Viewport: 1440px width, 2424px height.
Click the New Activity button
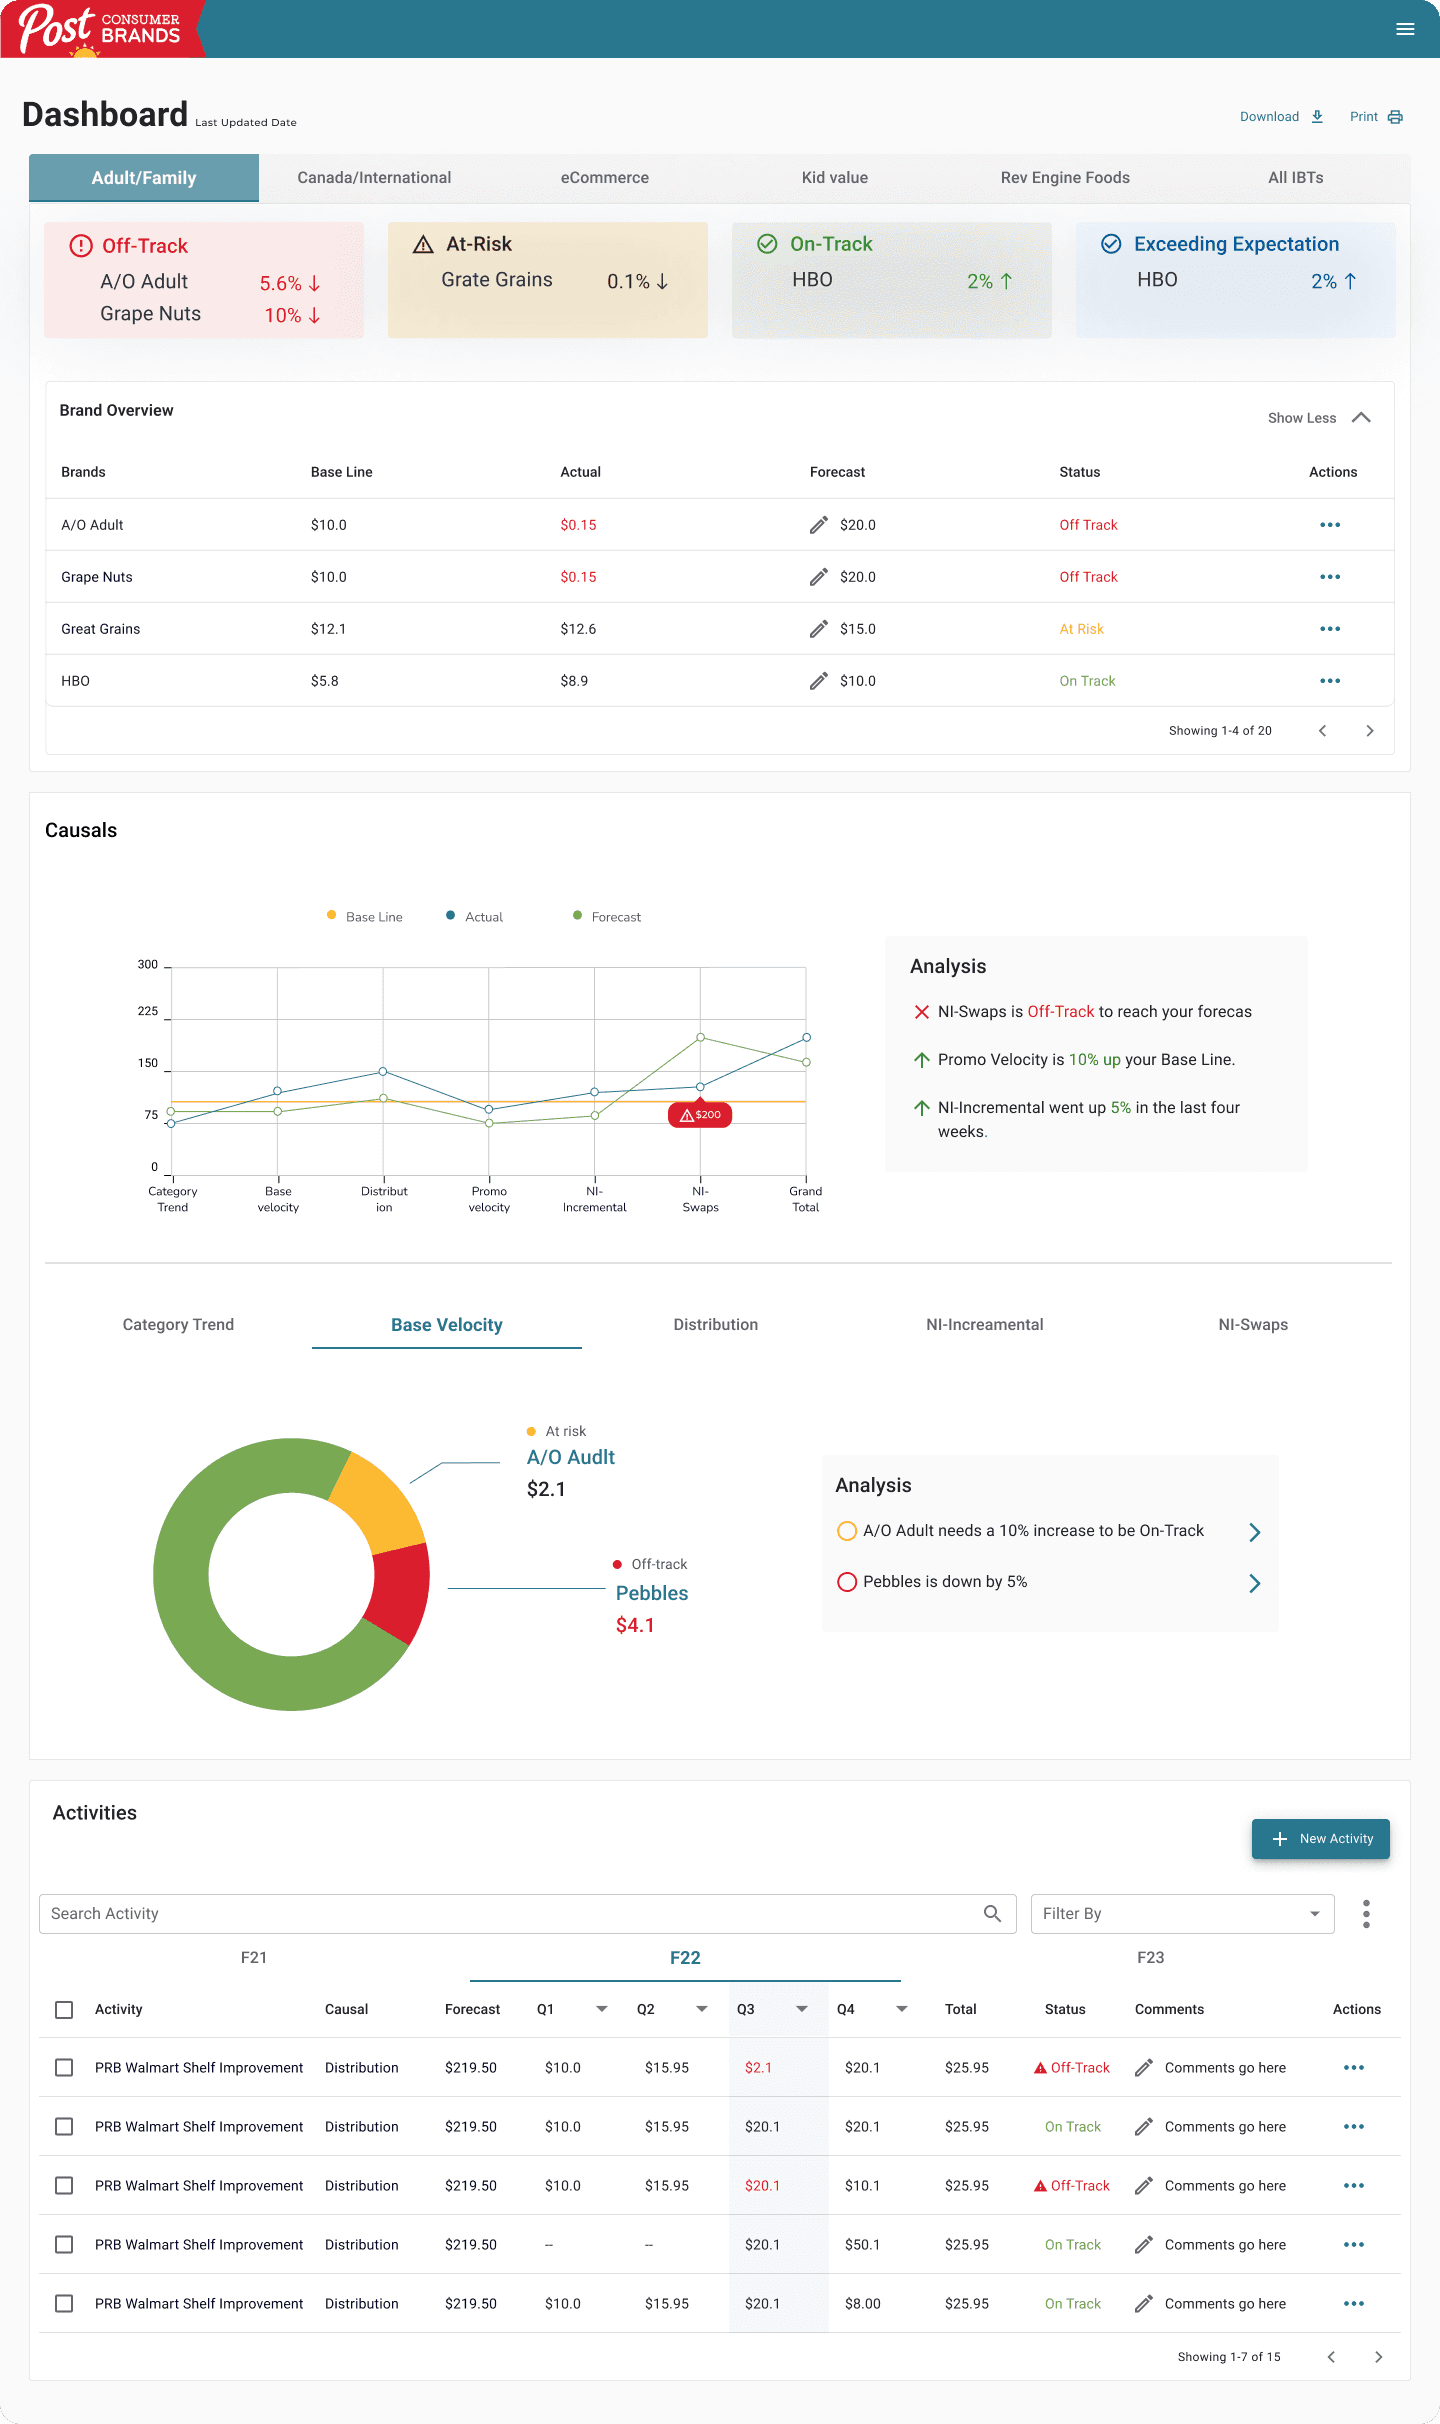point(1321,1839)
